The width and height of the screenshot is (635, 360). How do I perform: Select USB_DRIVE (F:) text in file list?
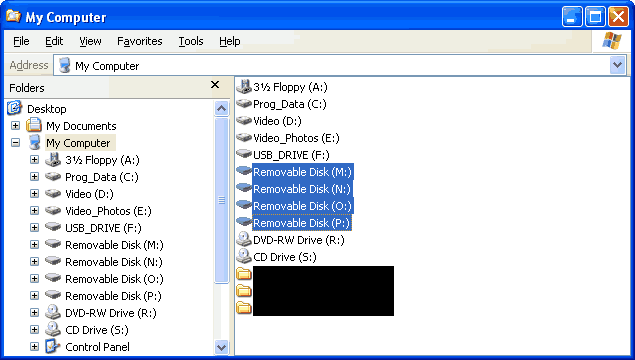tap(291, 155)
